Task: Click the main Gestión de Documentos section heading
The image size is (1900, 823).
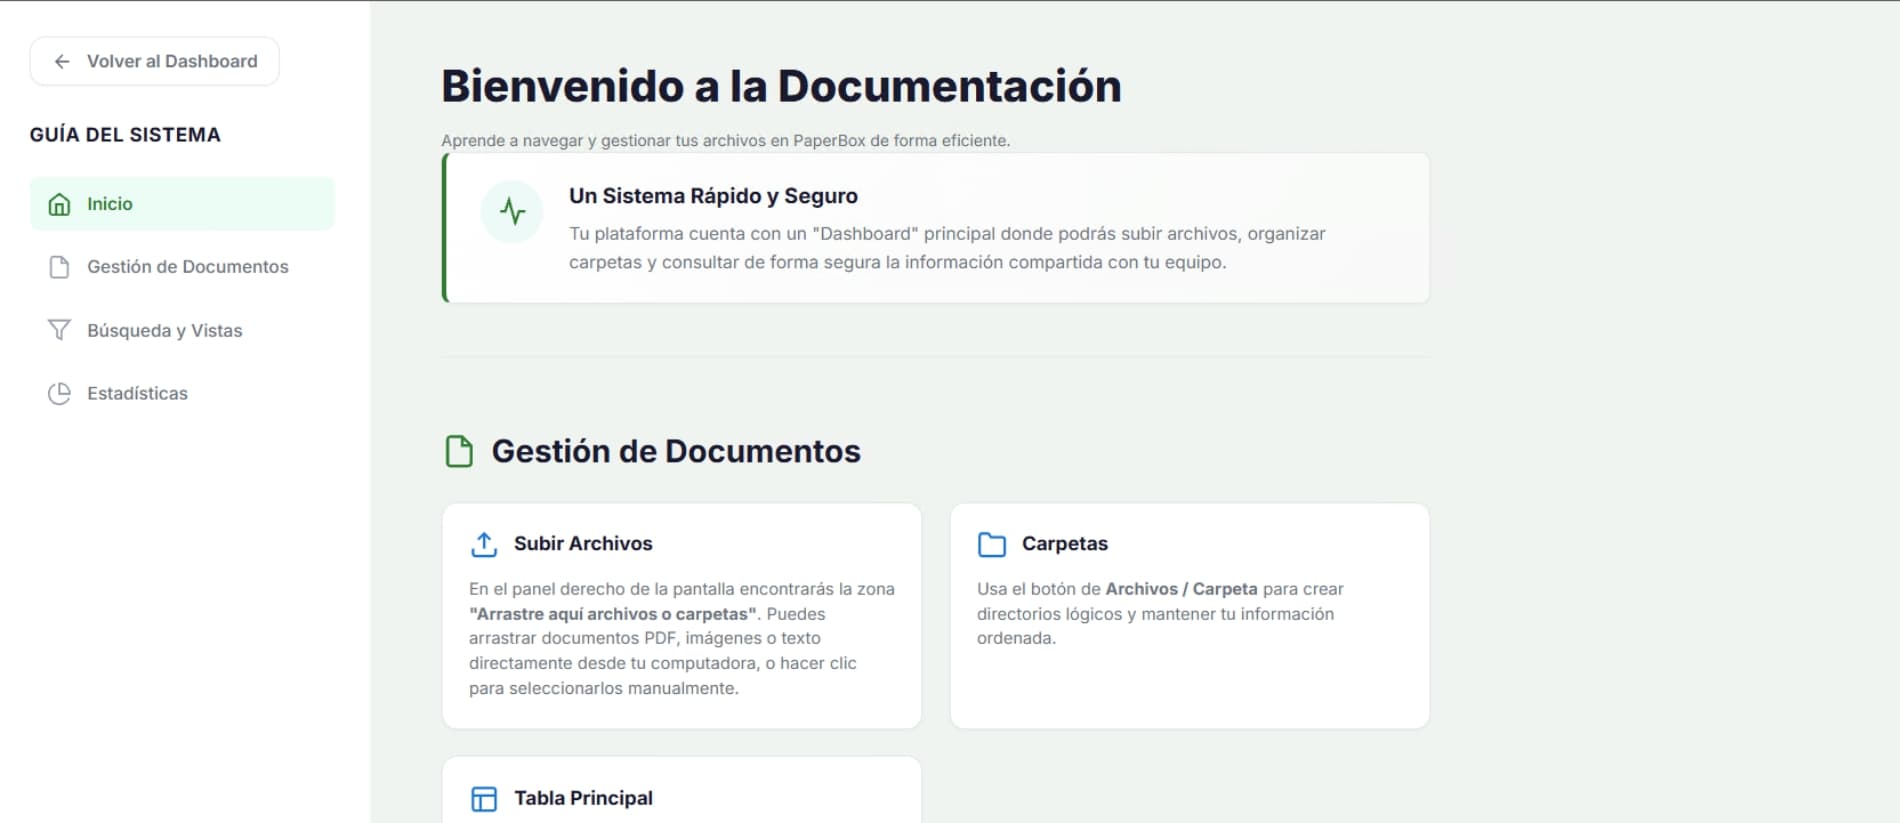Action: click(x=676, y=451)
